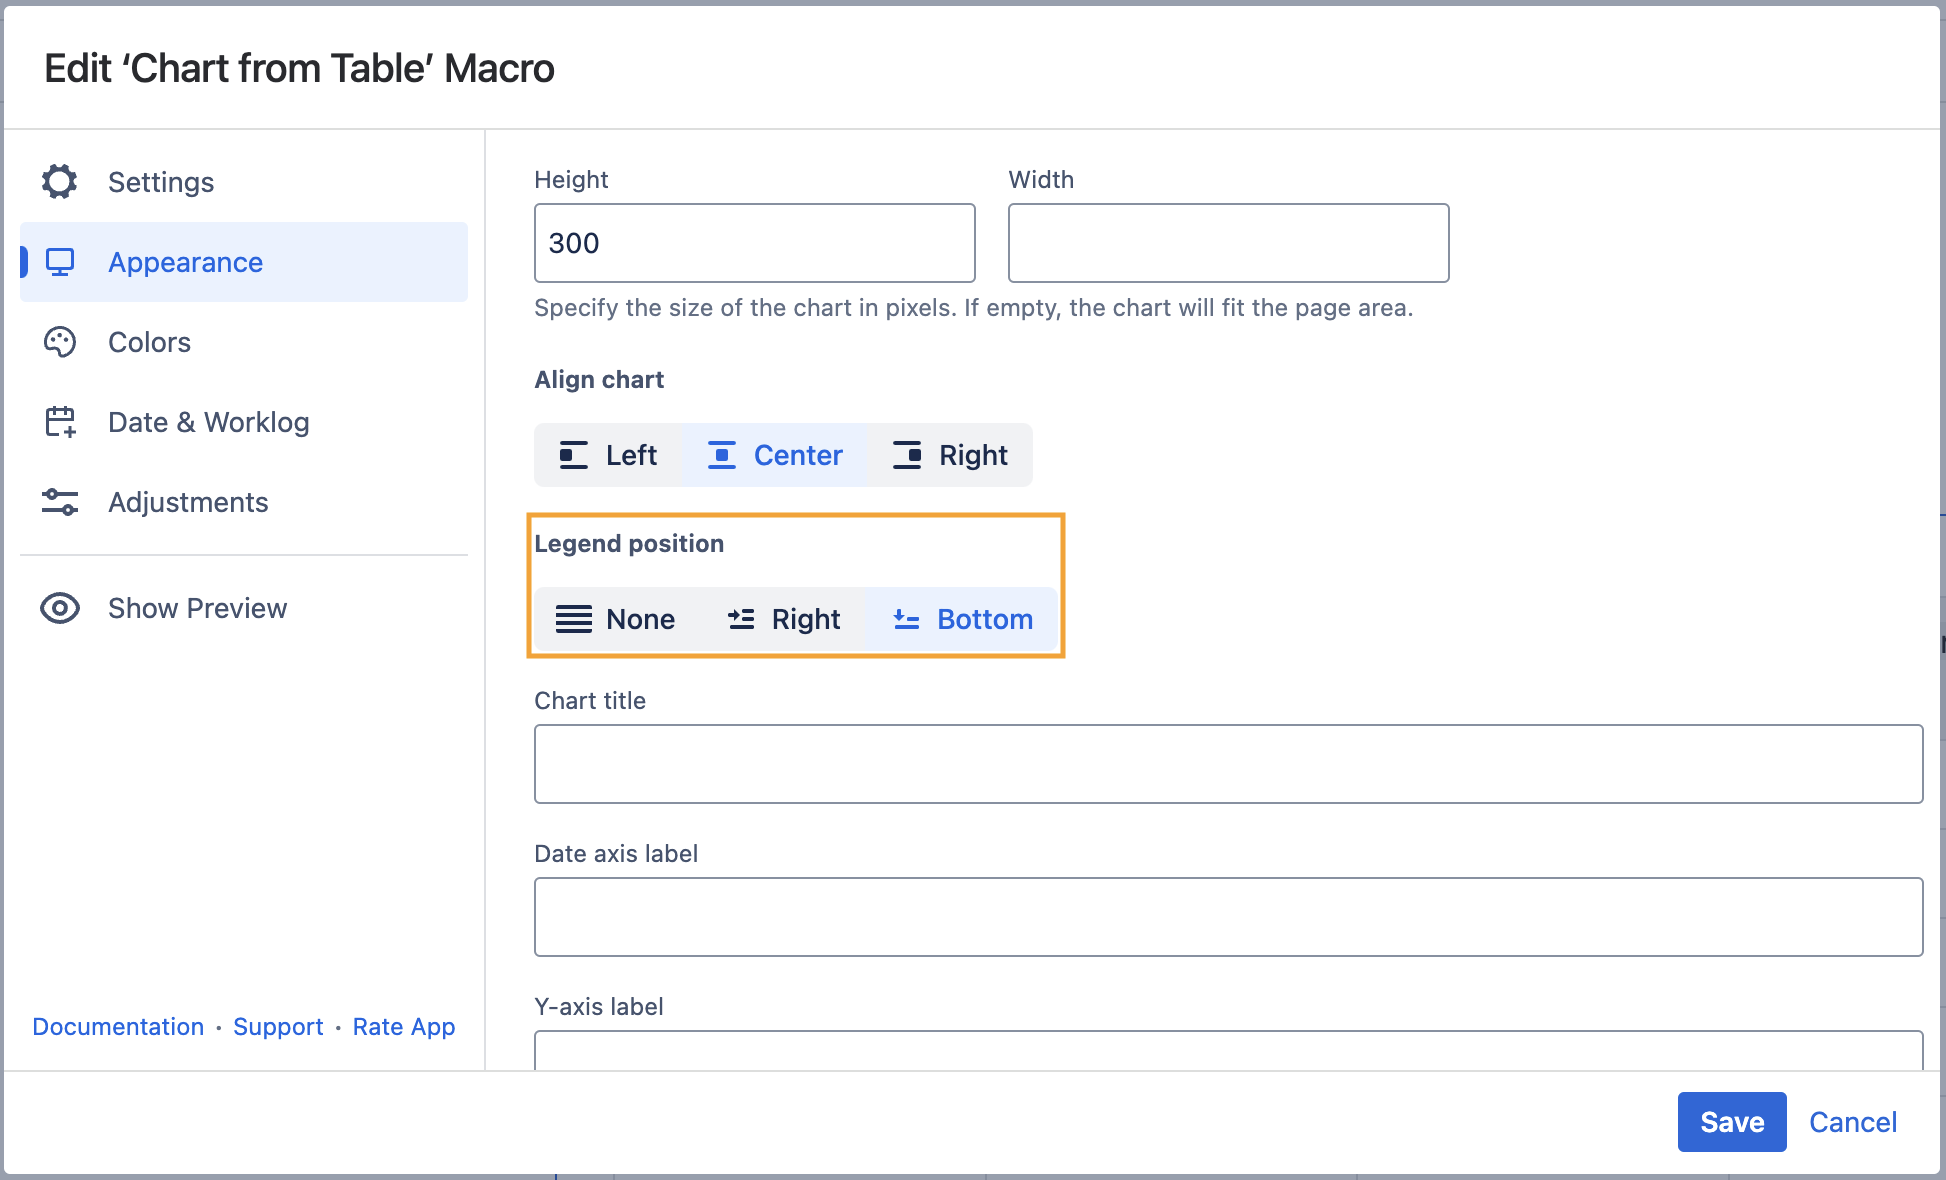Viewport: 1946px width, 1180px height.
Task: Open the Date & Worklog section
Action: (x=208, y=422)
